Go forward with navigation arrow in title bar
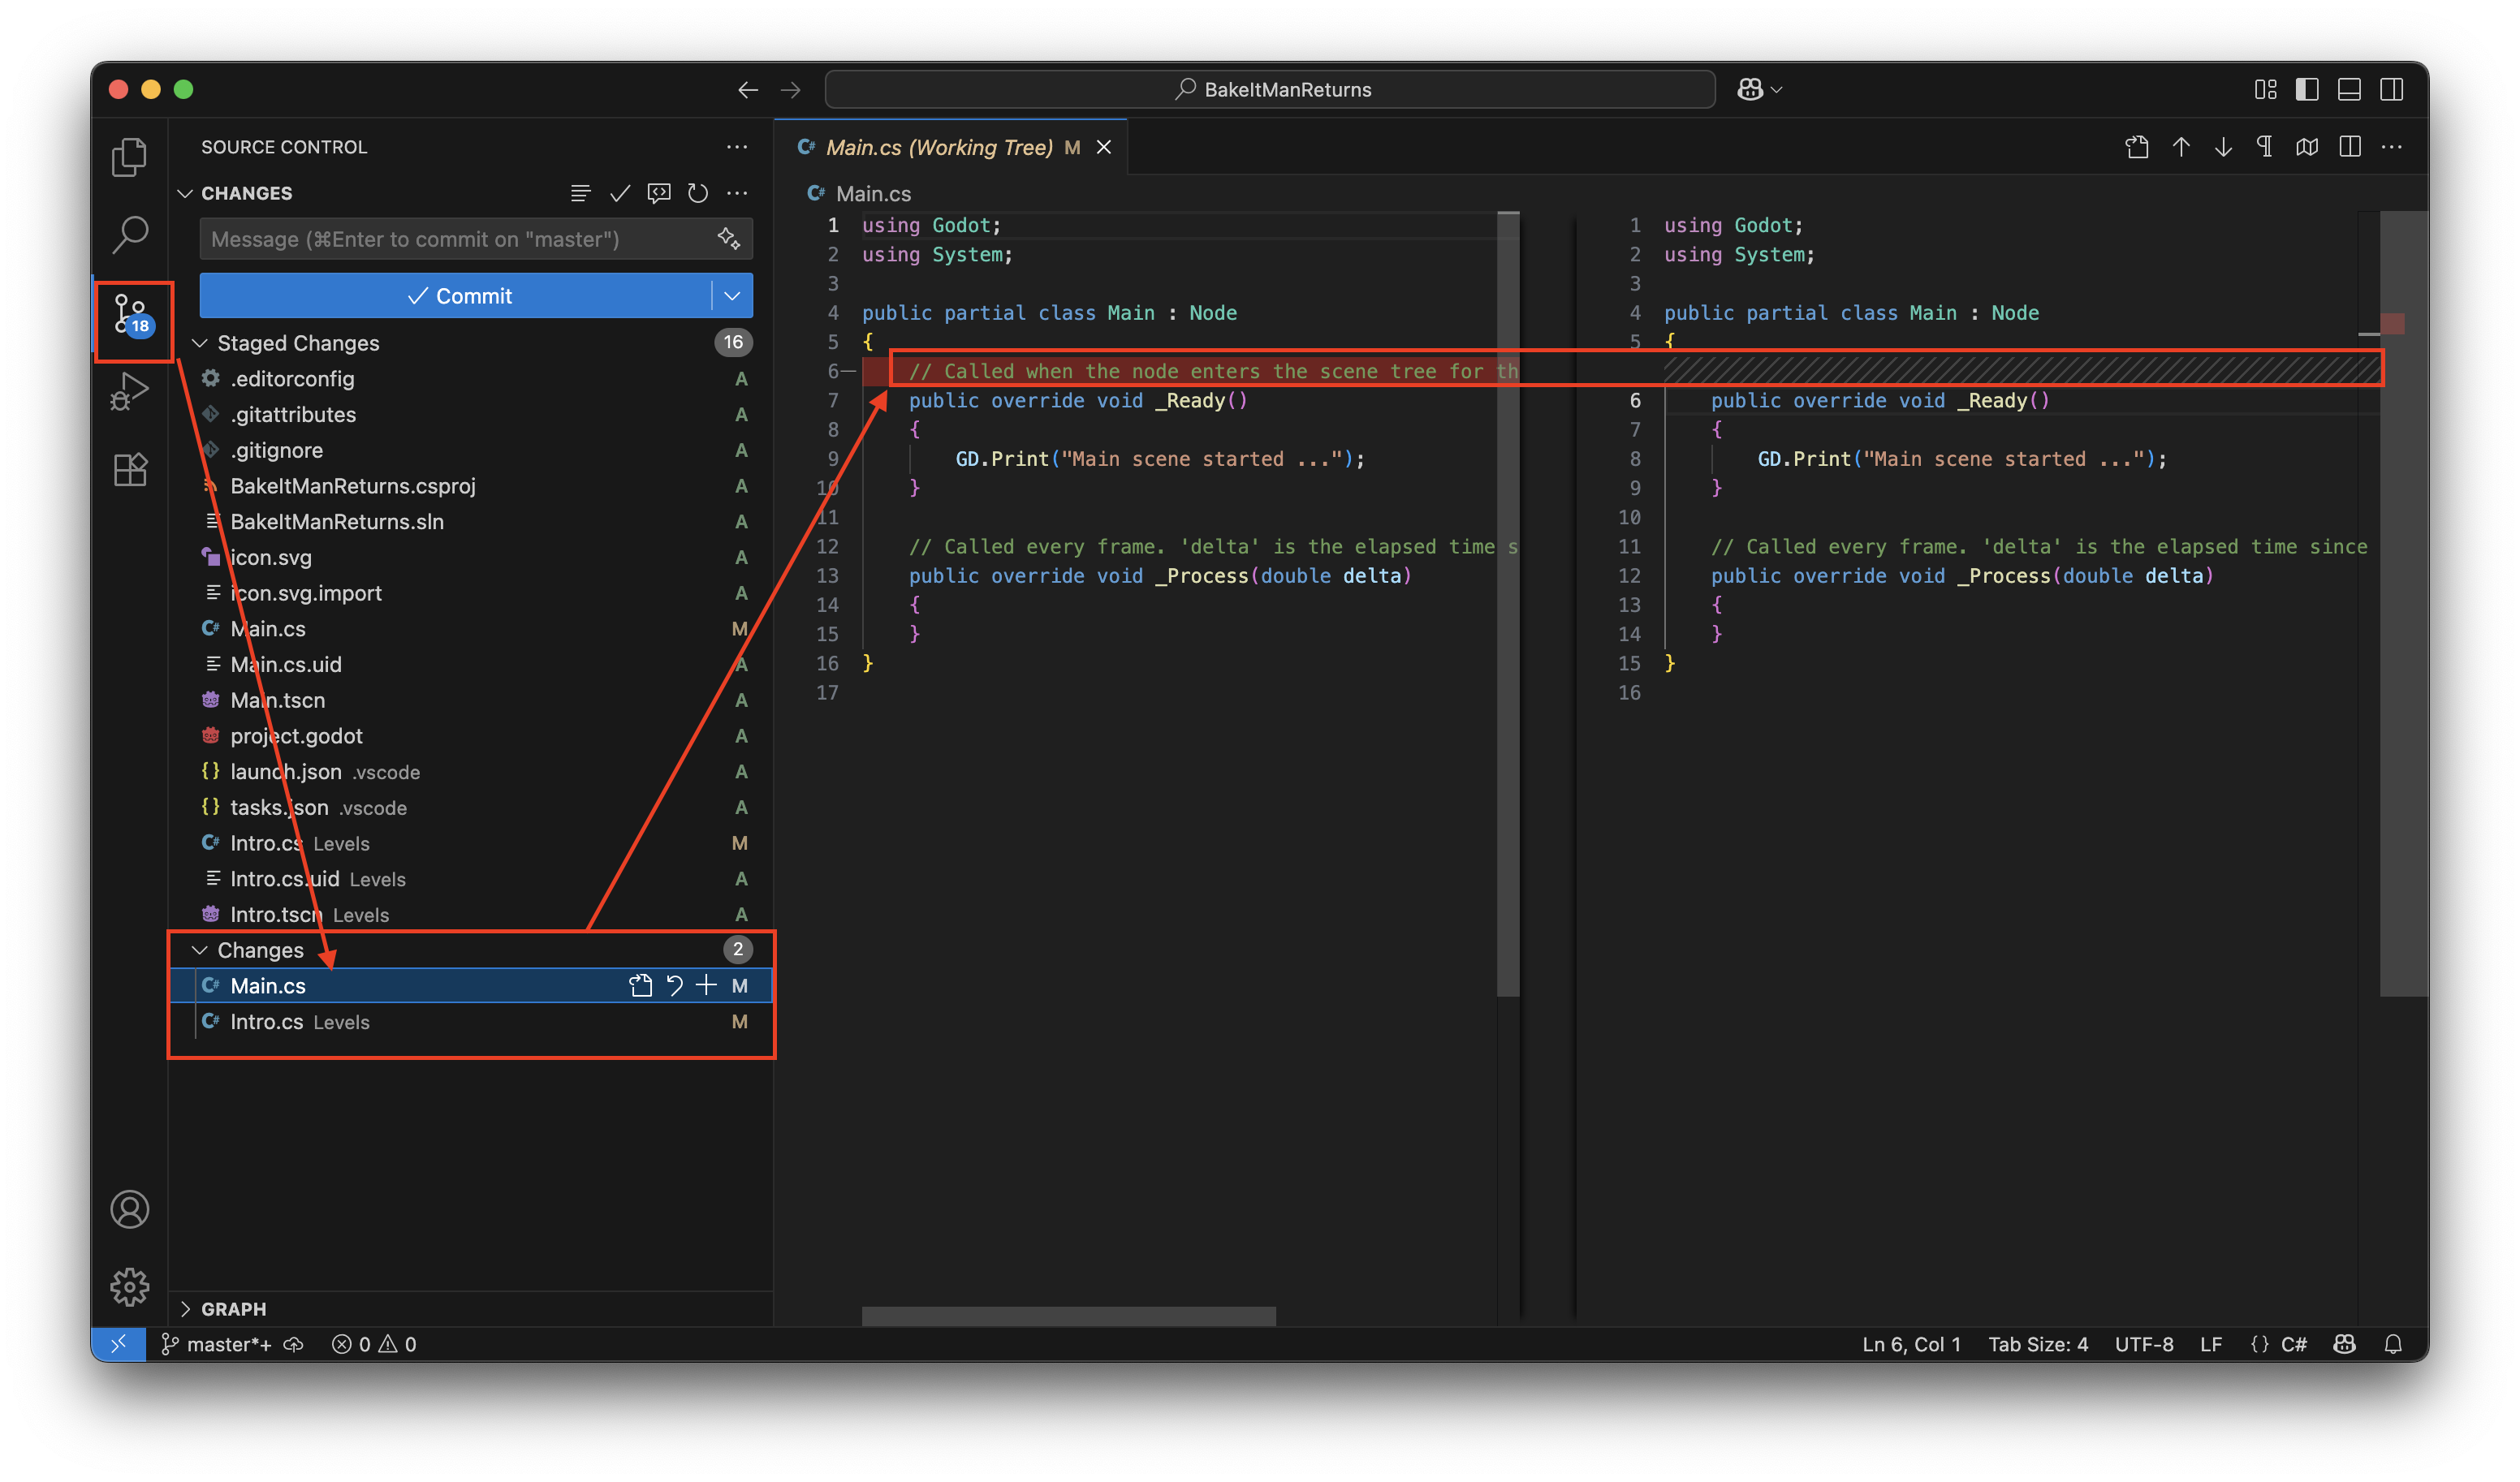2520x1482 pixels. coord(791,90)
